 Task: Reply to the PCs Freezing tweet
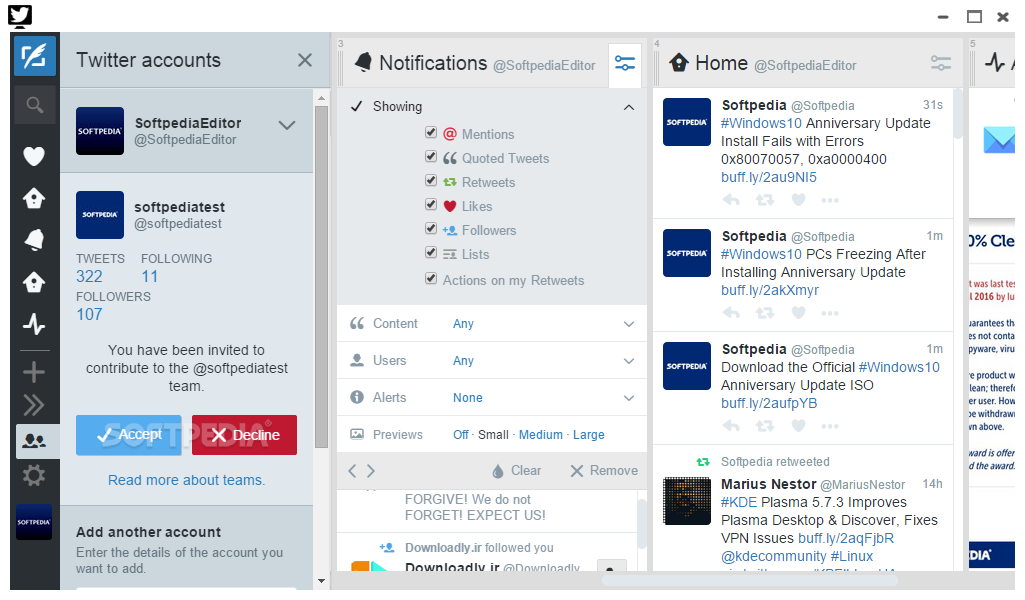[x=731, y=313]
